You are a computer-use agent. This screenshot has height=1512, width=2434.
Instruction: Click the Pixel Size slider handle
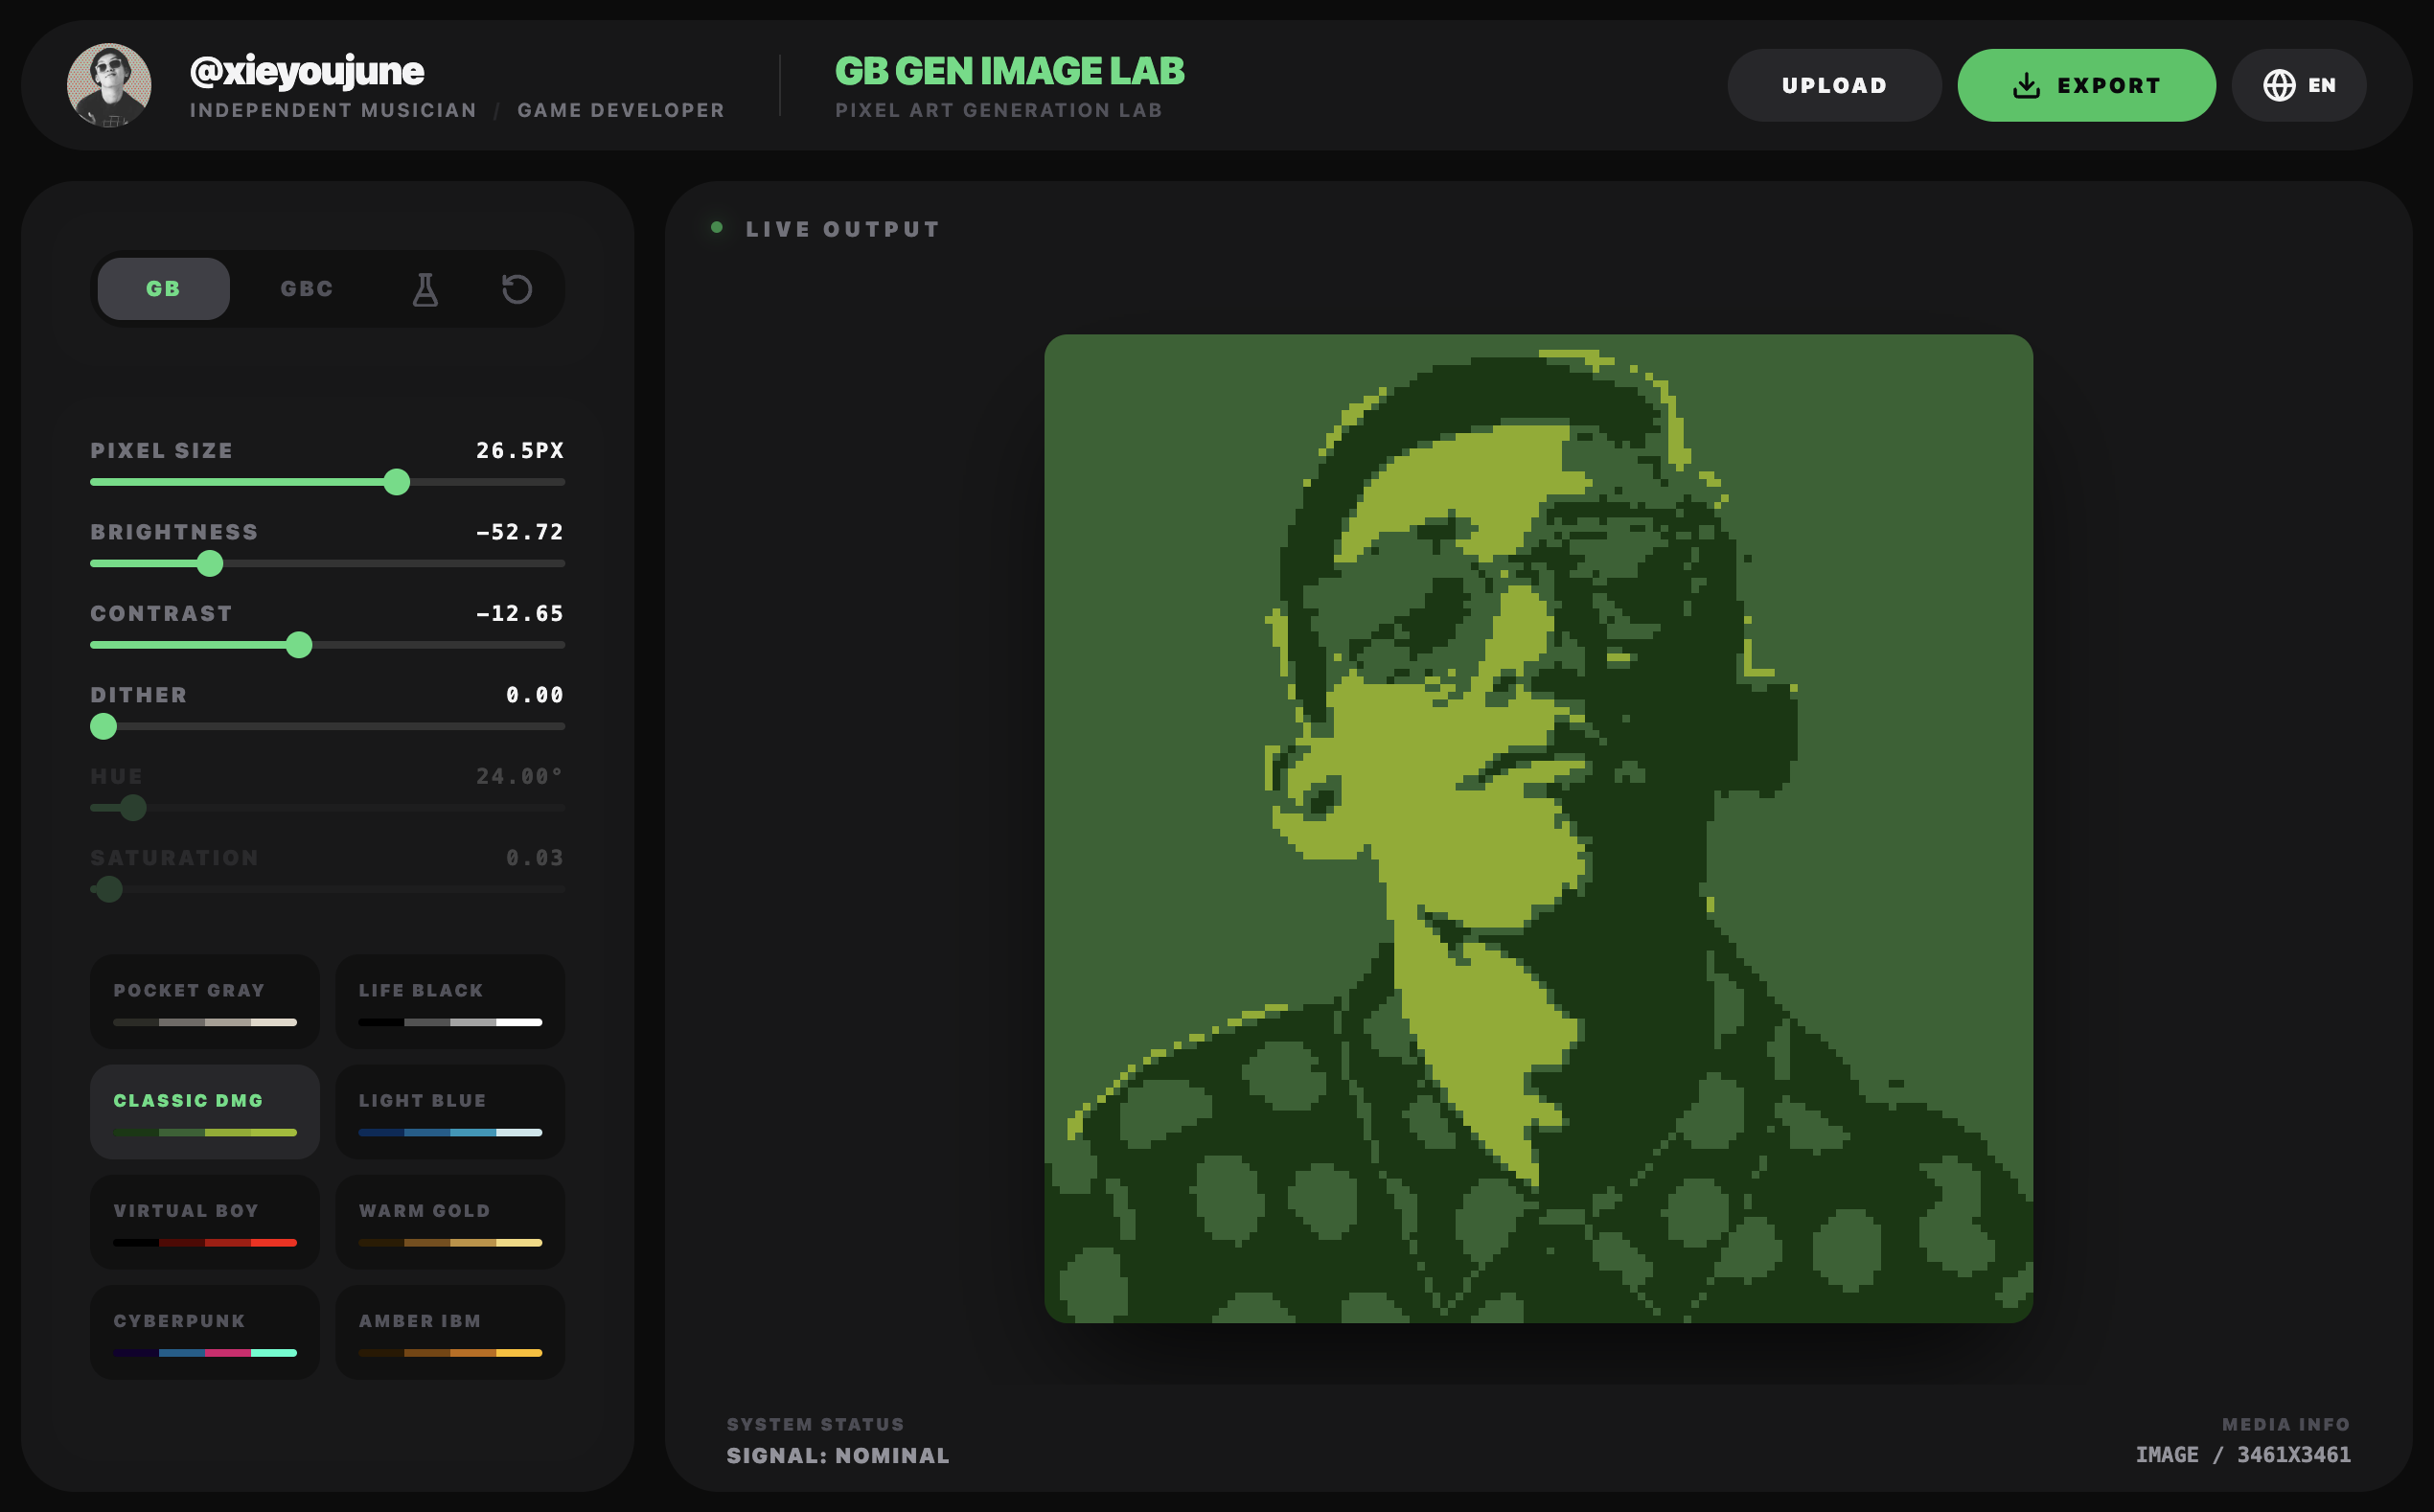tap(397, 482)
